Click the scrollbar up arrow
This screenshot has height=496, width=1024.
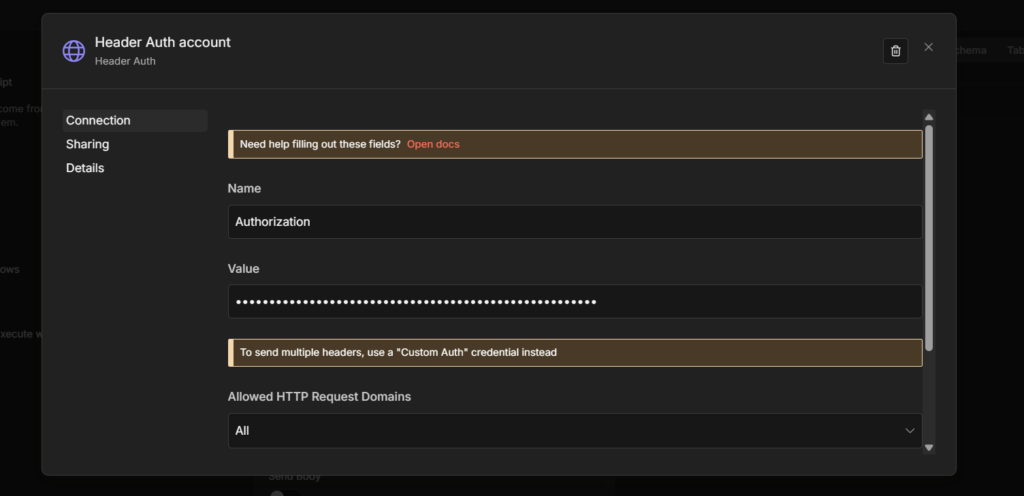point(929,117)
